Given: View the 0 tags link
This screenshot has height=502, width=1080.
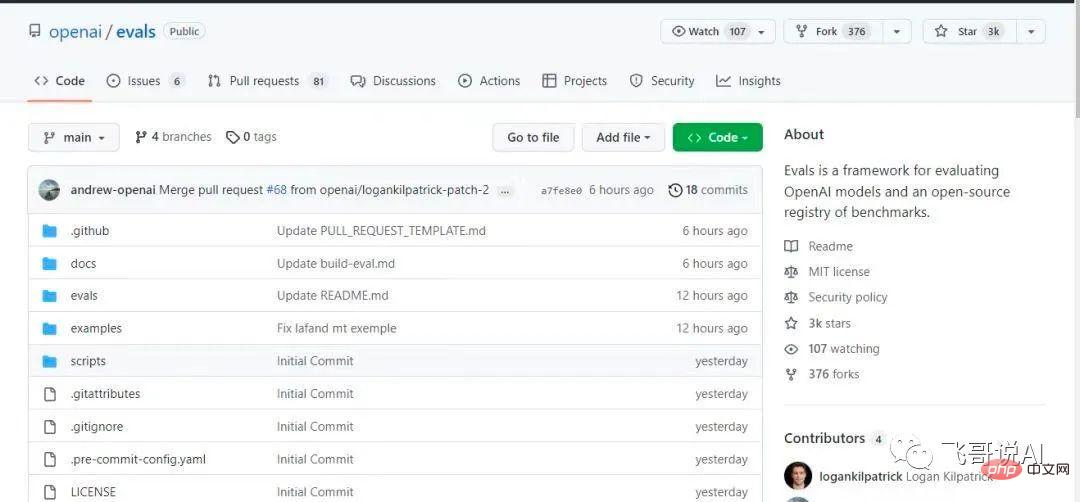Looking at the screenshot, I should pos(251,137).
